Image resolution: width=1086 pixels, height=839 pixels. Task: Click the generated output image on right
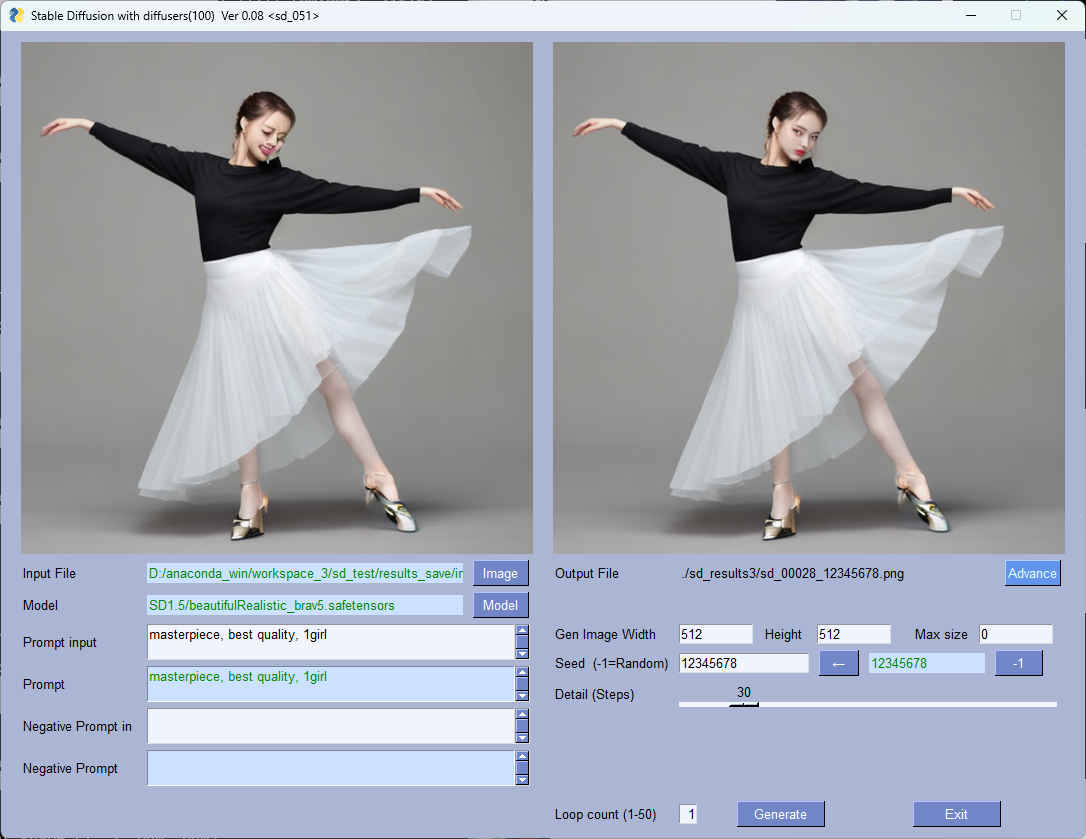point(808,297)
